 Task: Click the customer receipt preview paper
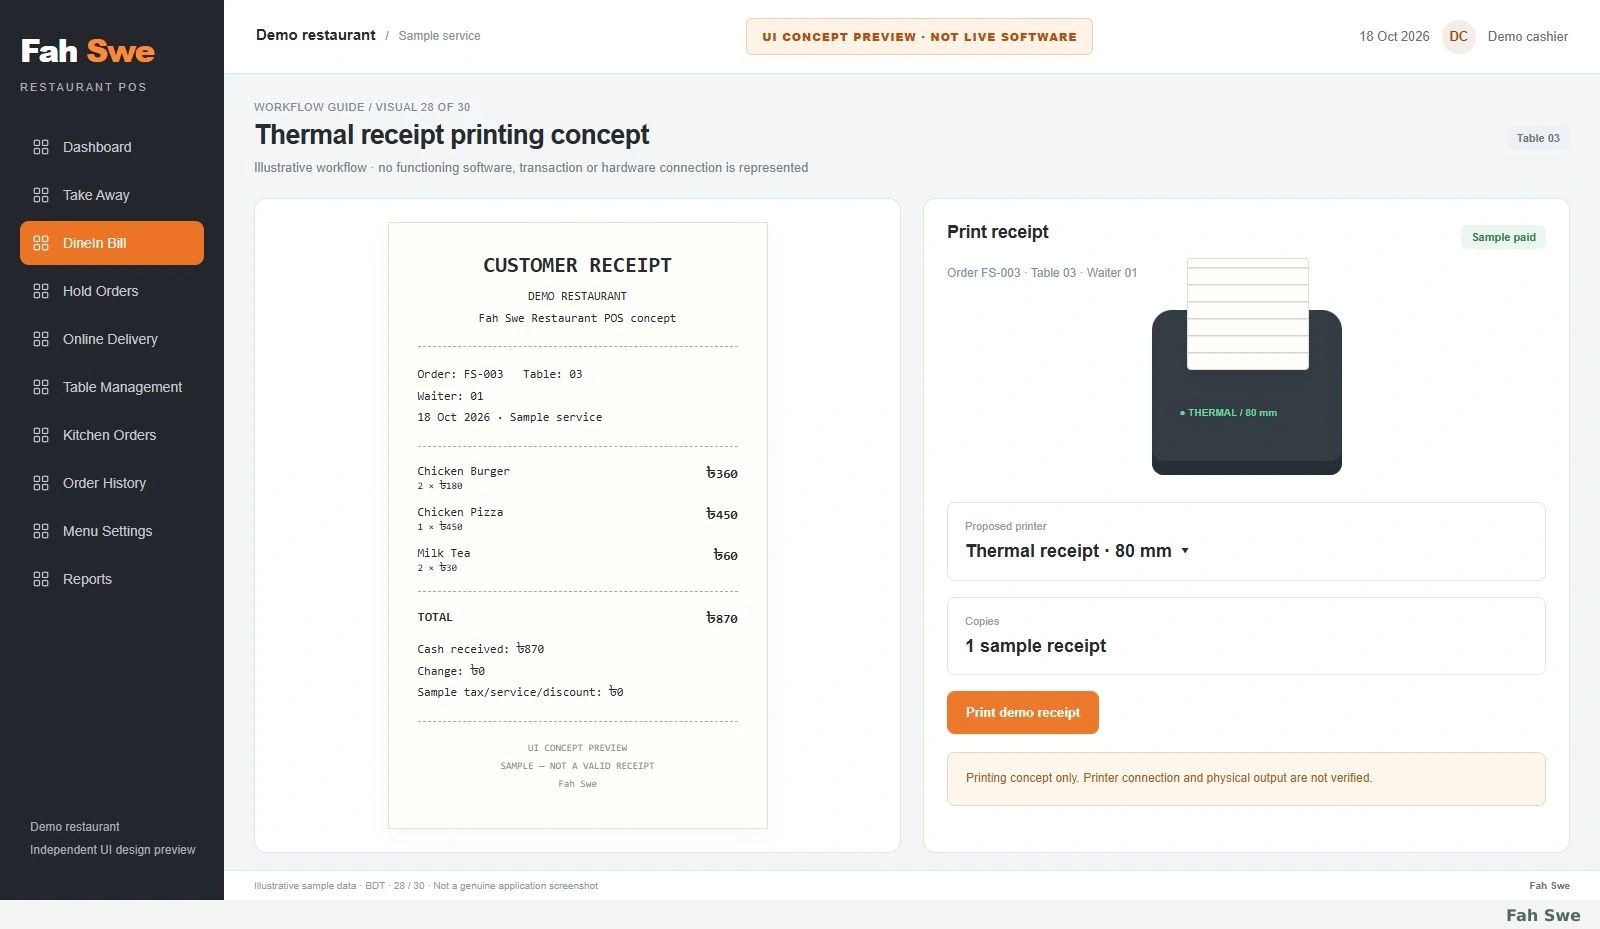tap(578, 525)
